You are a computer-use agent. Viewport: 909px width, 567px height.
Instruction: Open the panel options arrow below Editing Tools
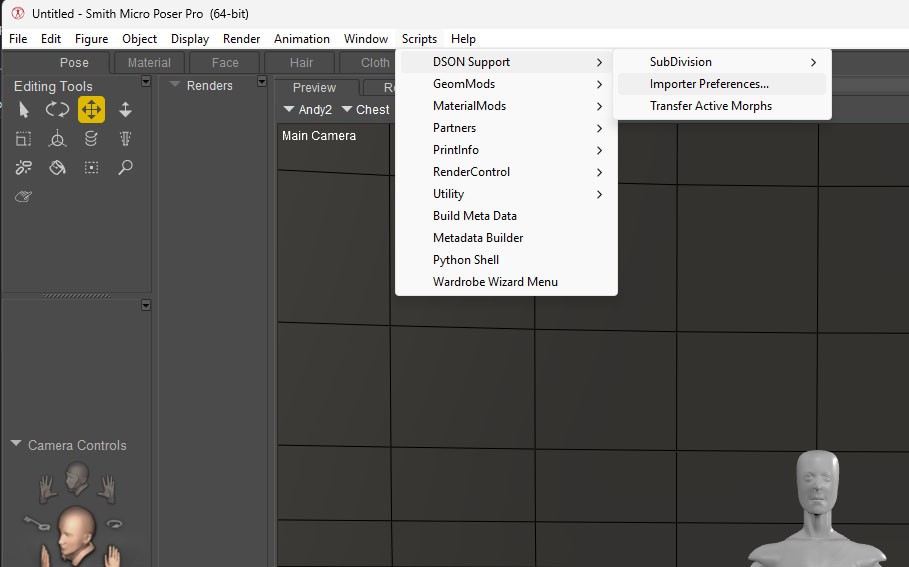[146, 306]
